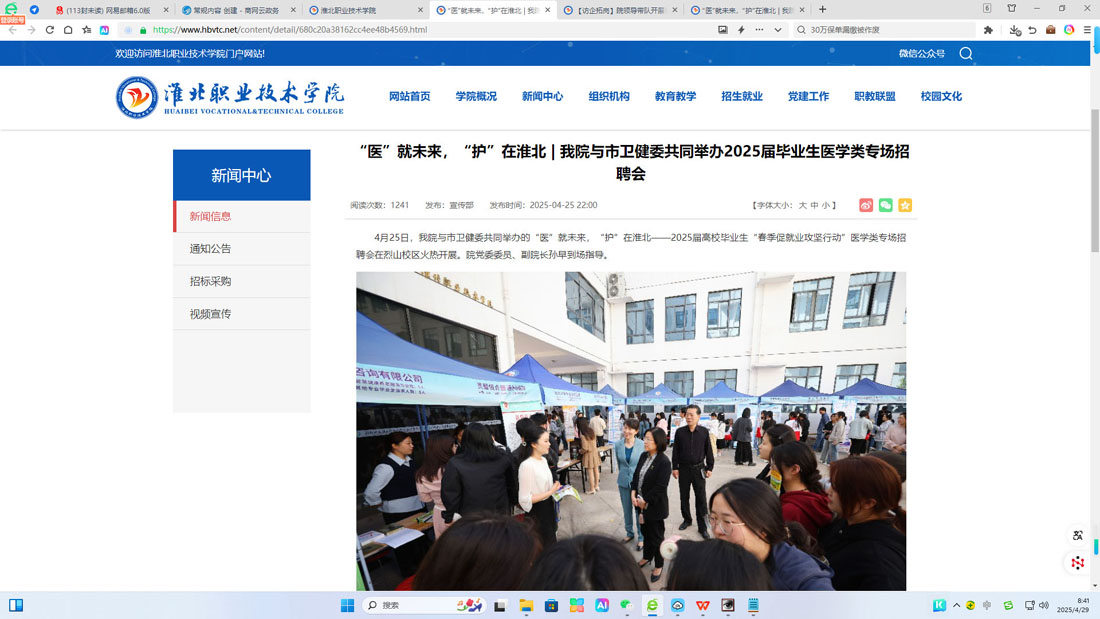Image resolution: width=1100 pixels, height=619 pixels.
Task: Click the bookmark star in the toolbar
Action: [x=86, y=29]
